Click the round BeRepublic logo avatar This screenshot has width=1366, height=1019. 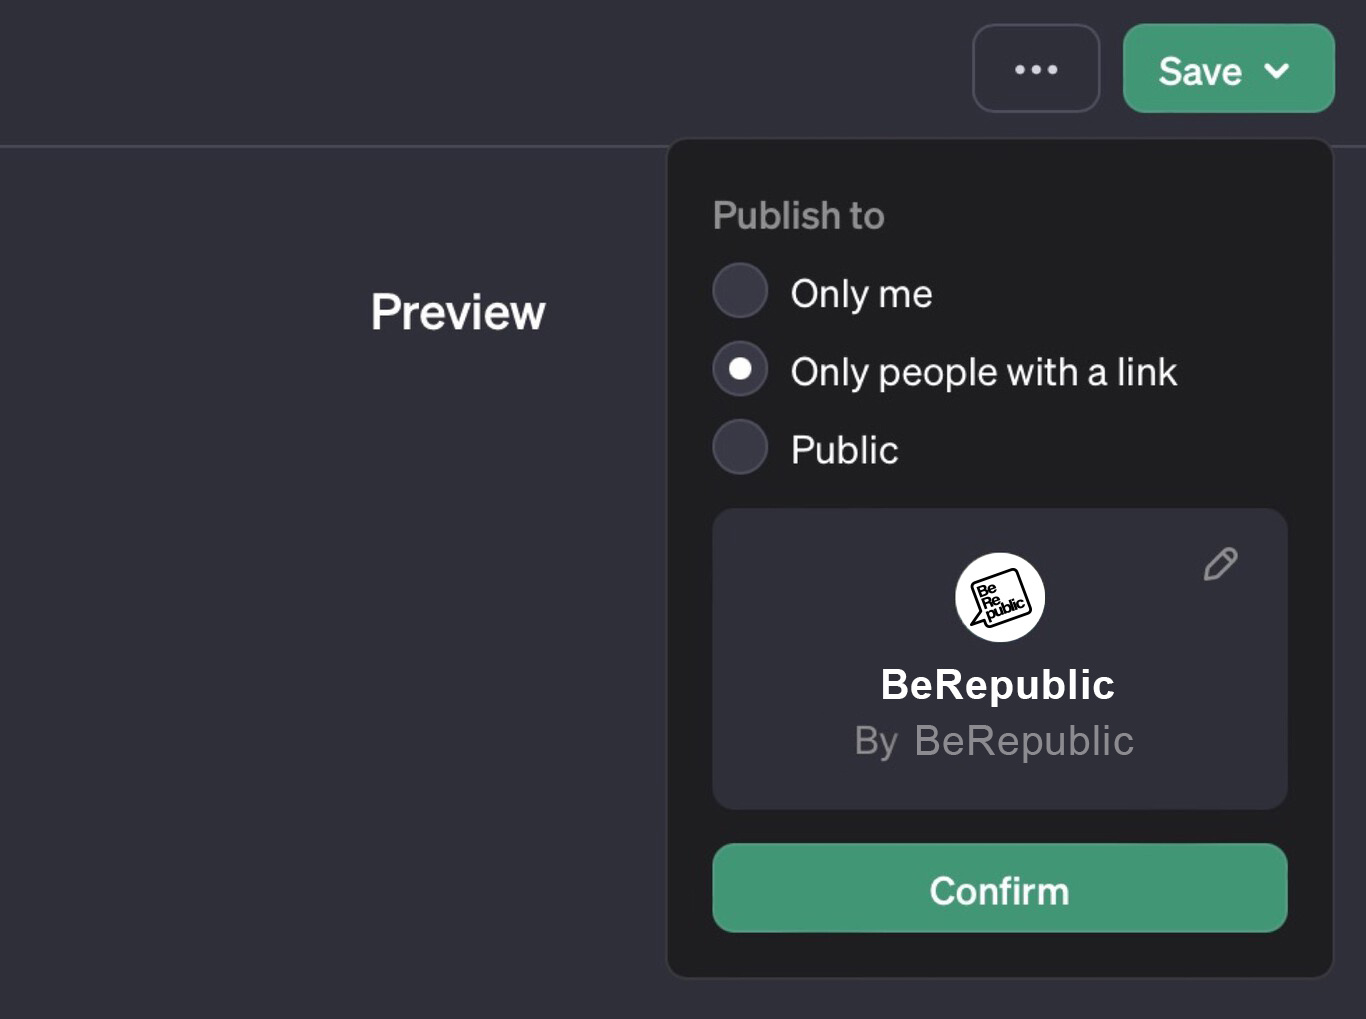coord(999,597)
